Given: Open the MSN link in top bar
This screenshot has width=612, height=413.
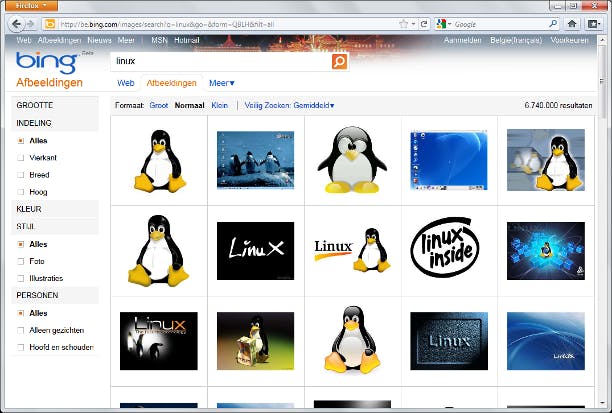Looking at the screenshot, I should [x=159, y=40].
